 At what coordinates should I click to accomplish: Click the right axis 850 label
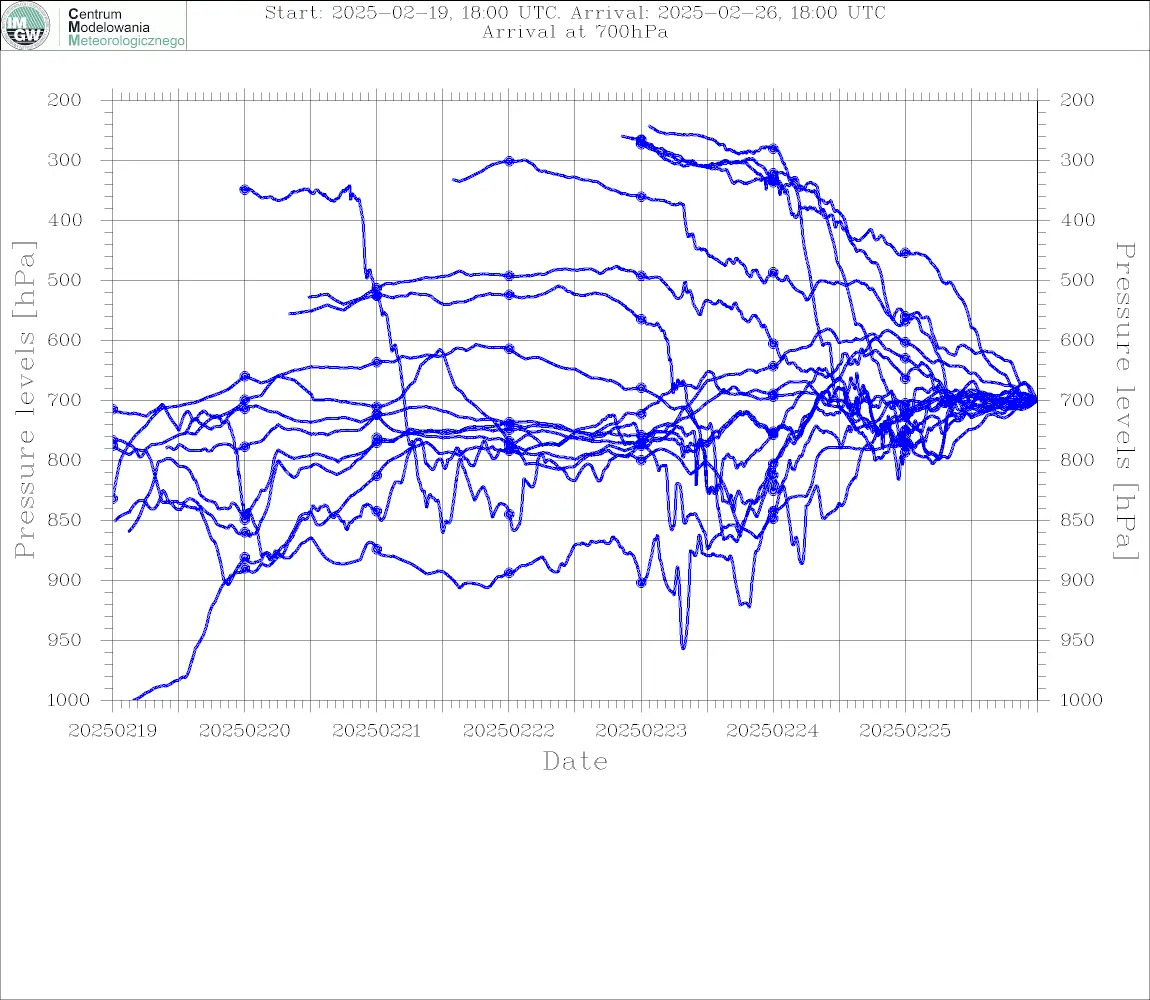[x=1077, y=520]
